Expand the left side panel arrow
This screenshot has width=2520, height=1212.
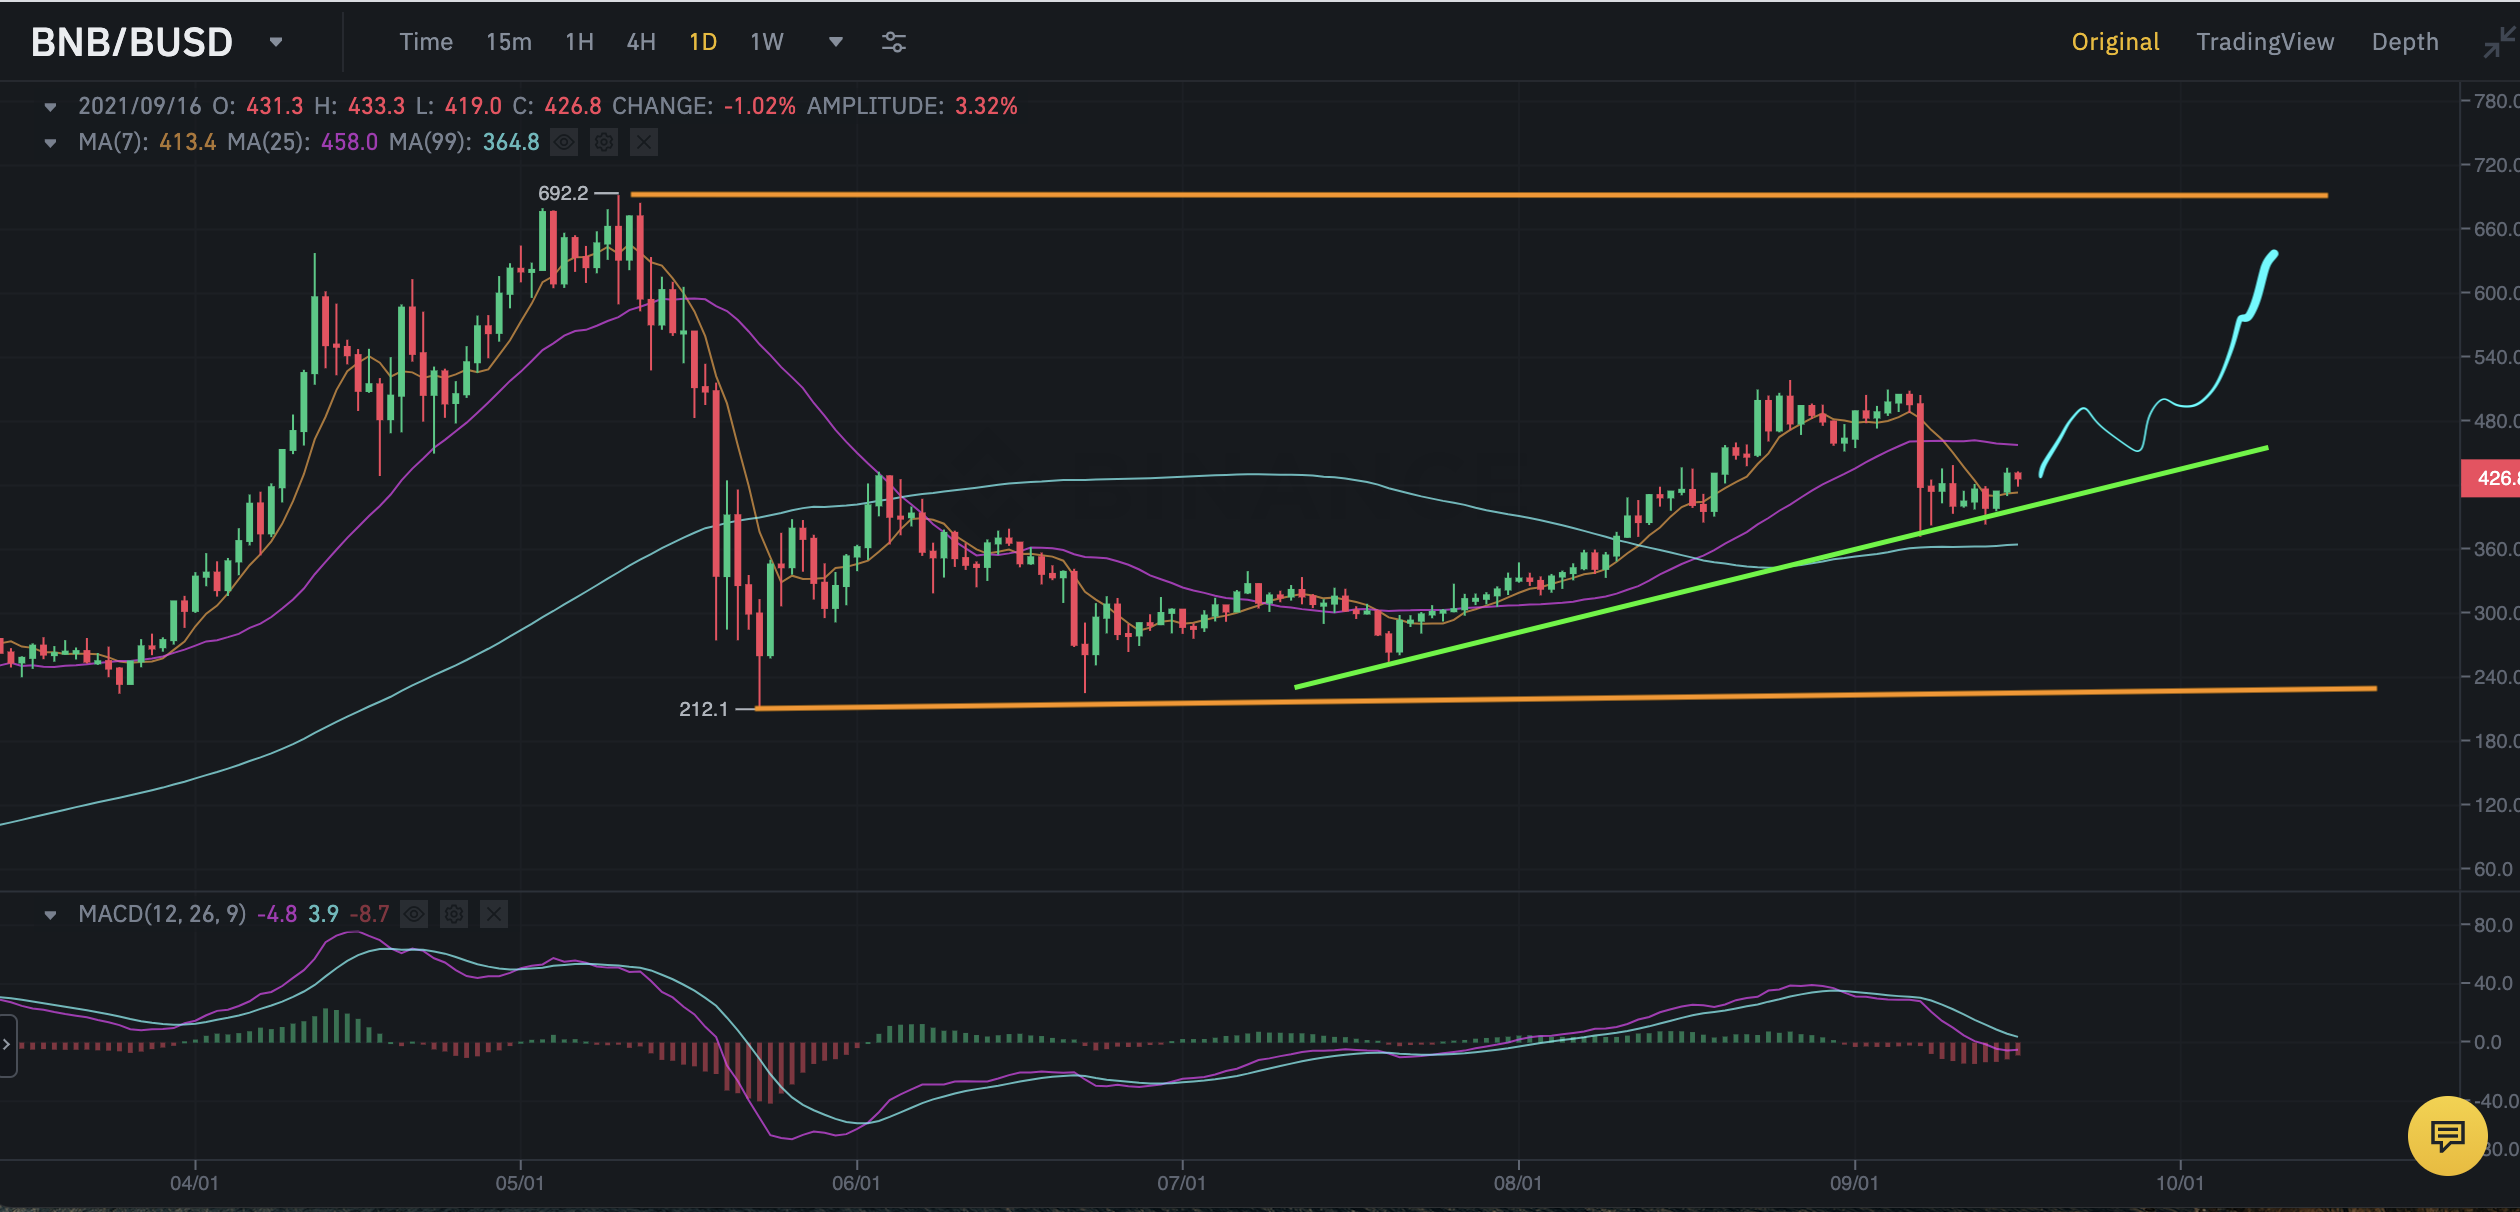[7, 1044]
